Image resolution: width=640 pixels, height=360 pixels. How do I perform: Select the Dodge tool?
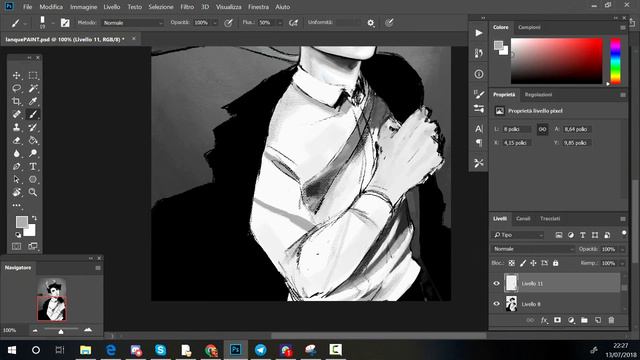point(33,153)
